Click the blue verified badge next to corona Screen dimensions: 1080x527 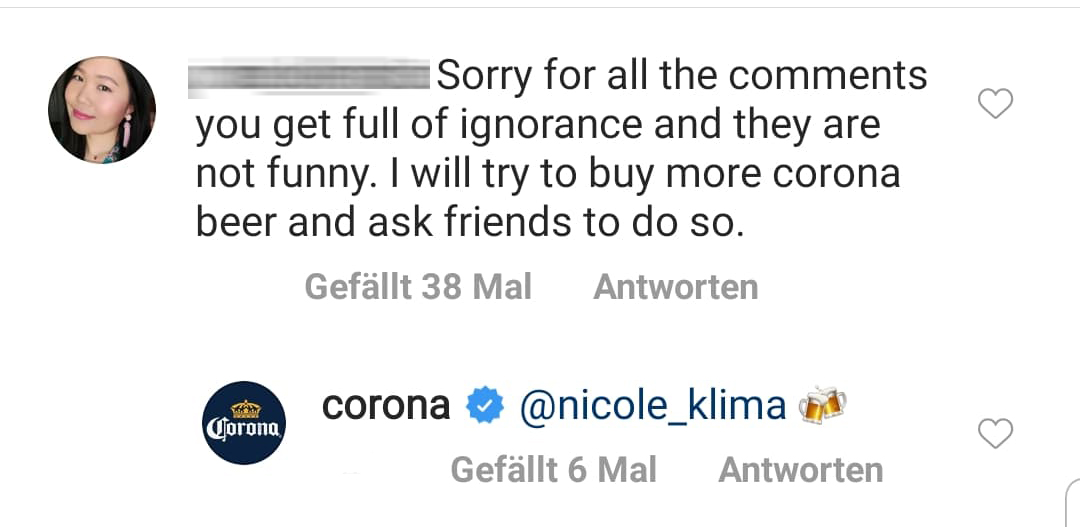pyautogui.click(x=485, y=407)
